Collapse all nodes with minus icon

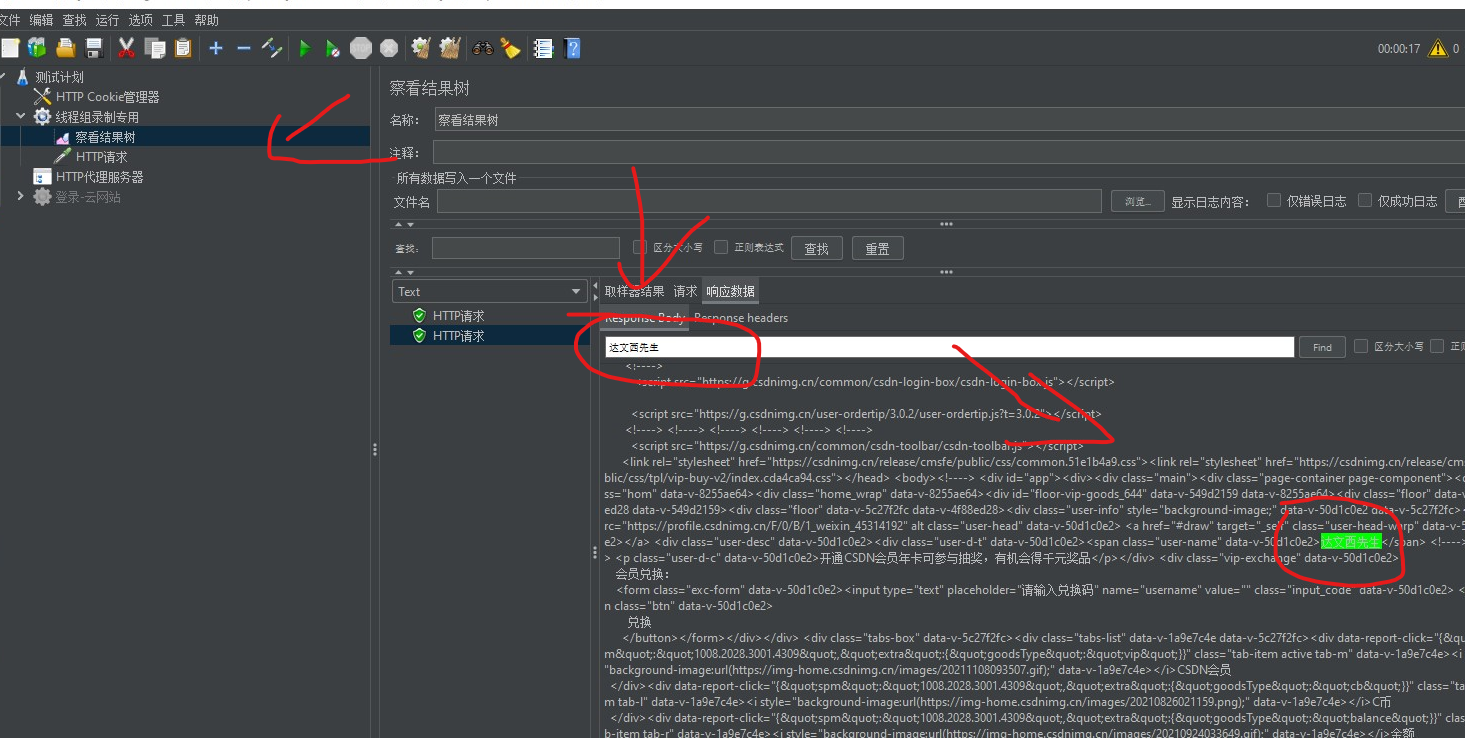tap(243, 47)
